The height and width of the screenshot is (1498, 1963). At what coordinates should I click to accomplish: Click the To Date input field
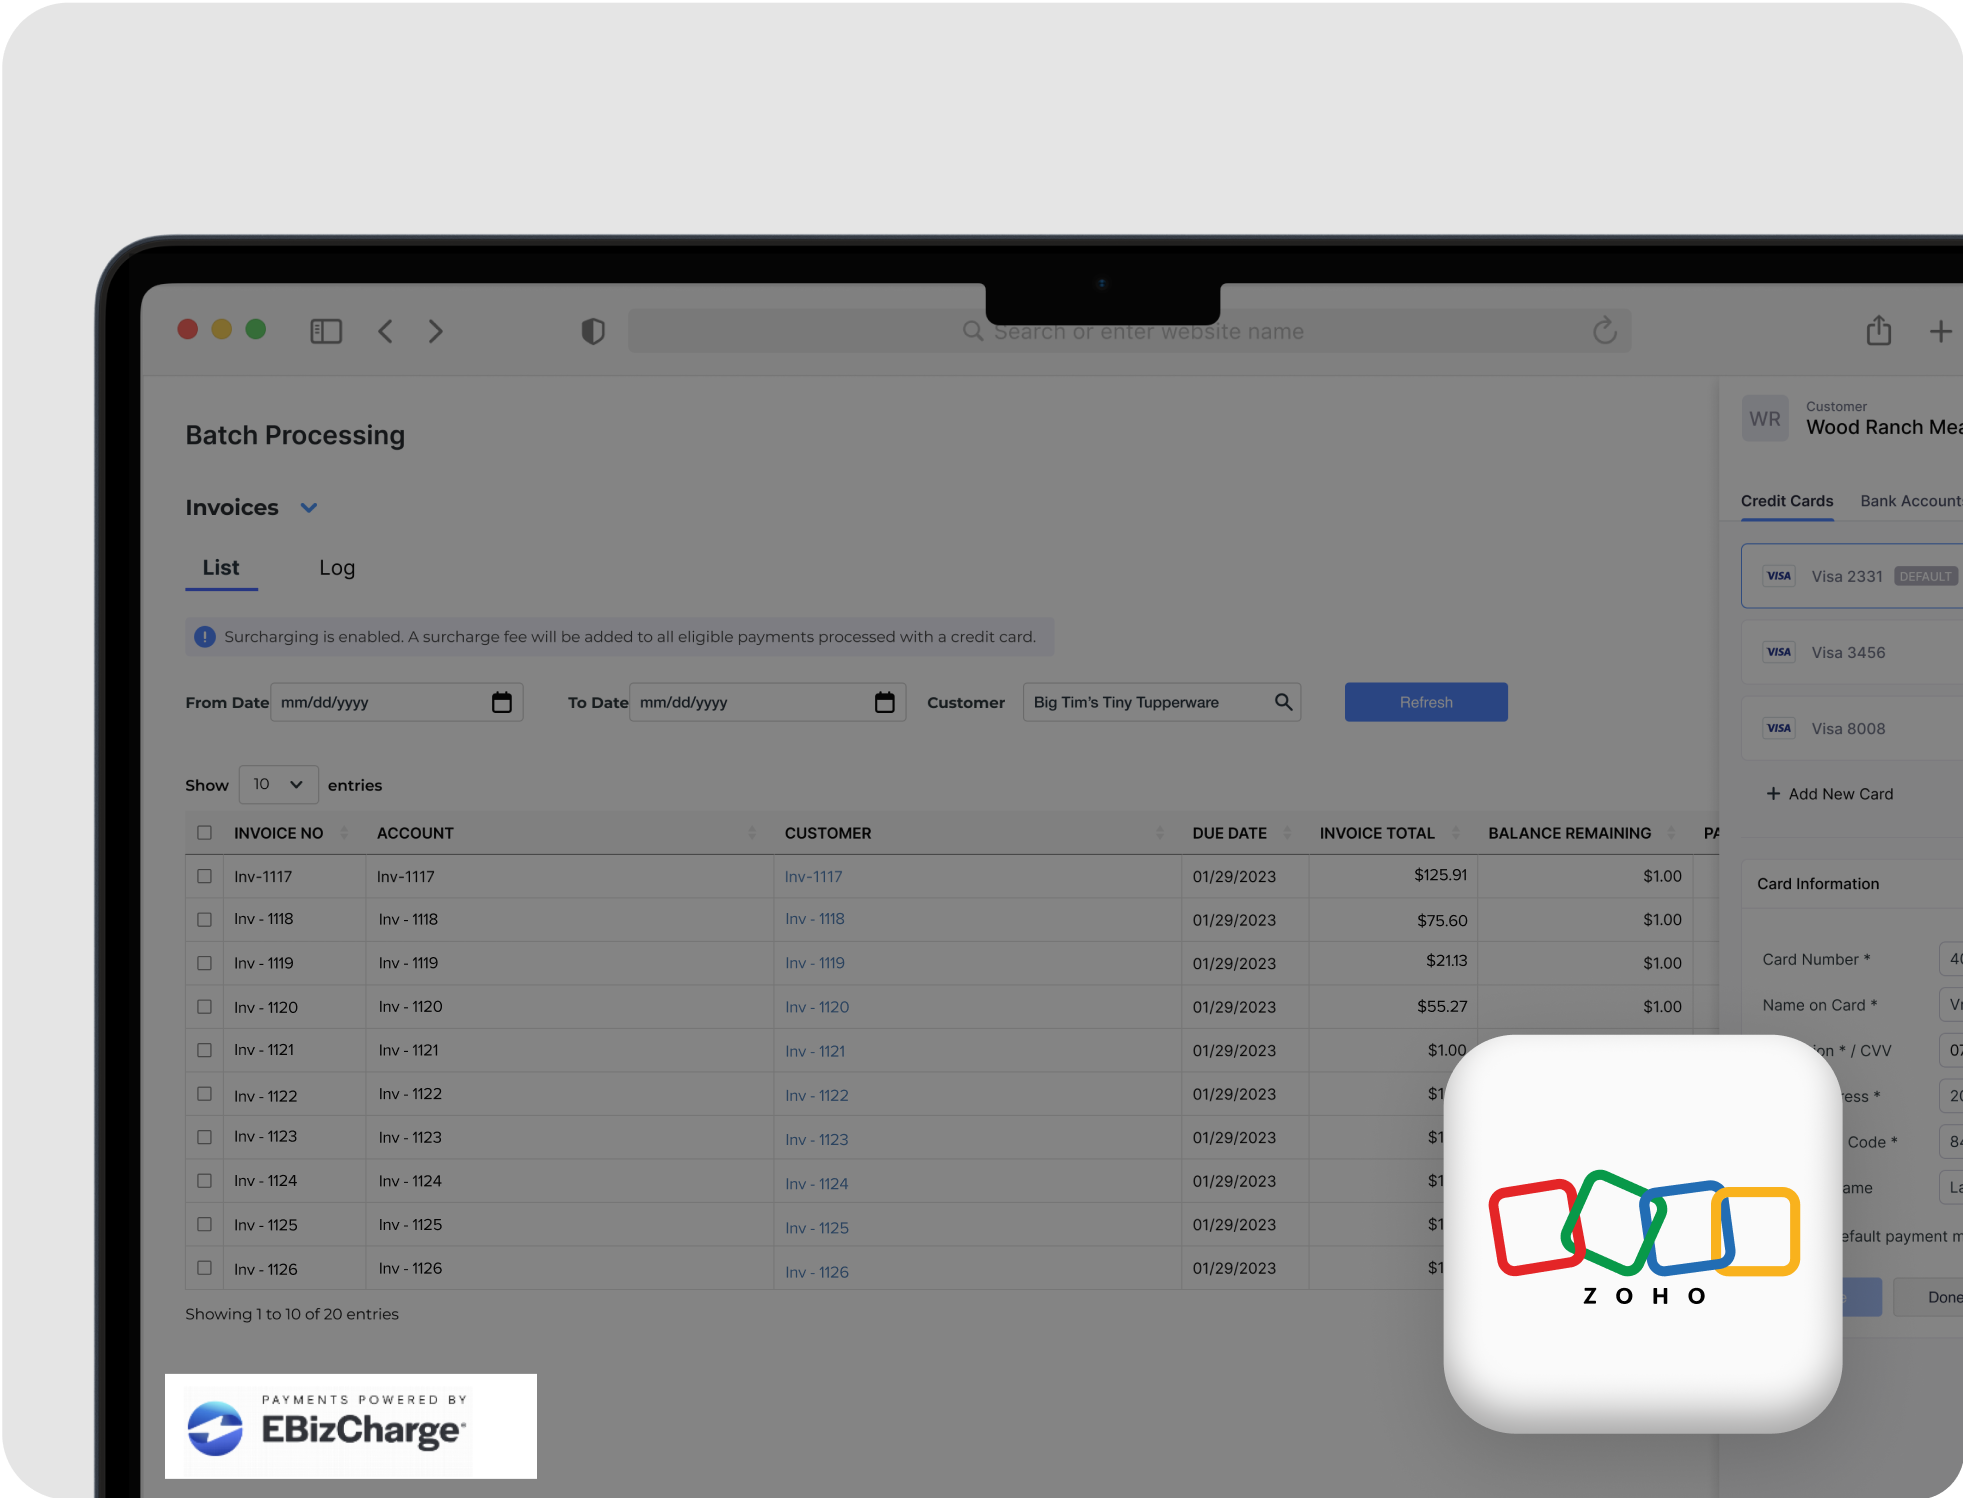coord(767,702)
